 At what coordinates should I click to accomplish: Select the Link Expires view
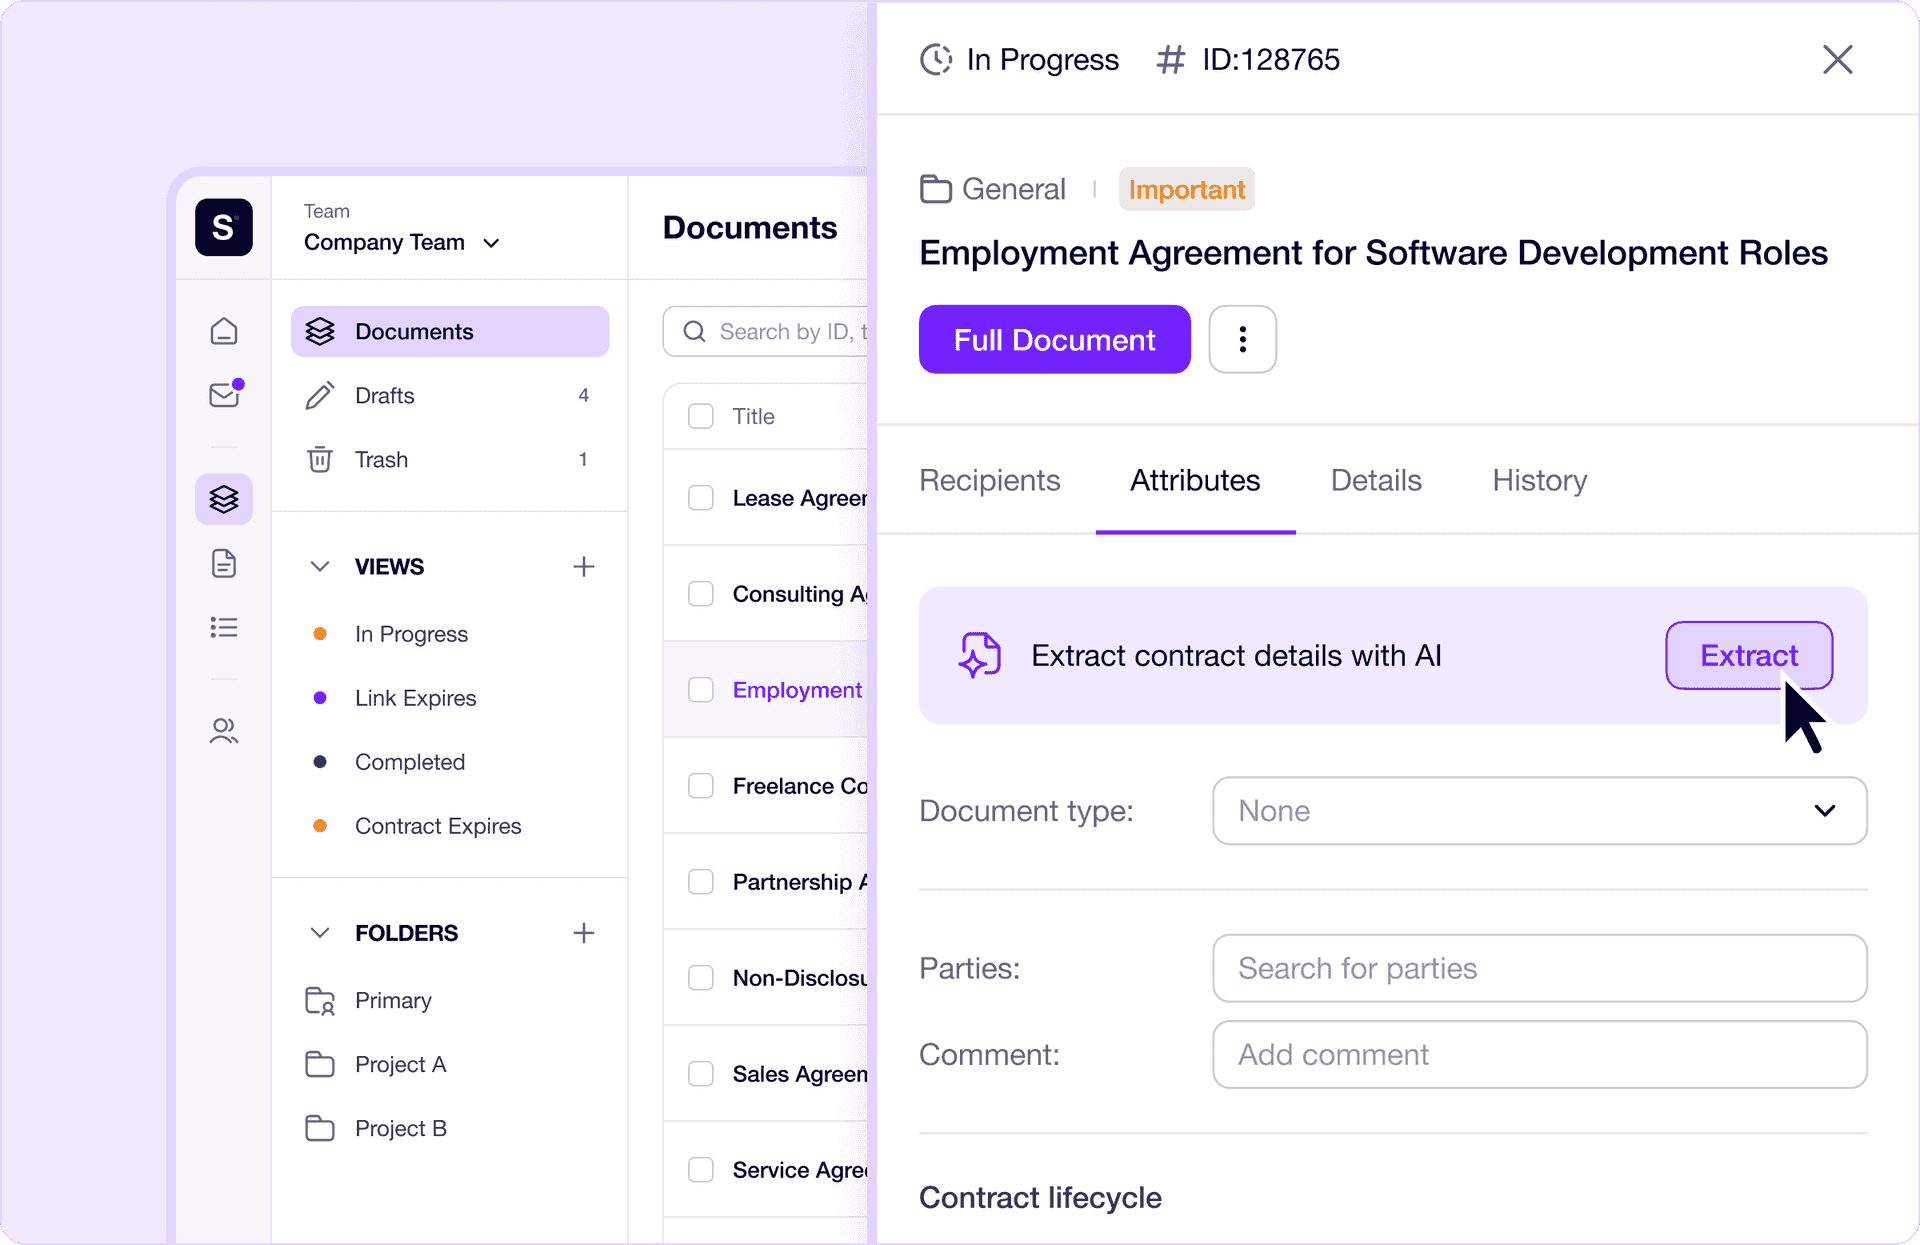click(x=415, y=698)
